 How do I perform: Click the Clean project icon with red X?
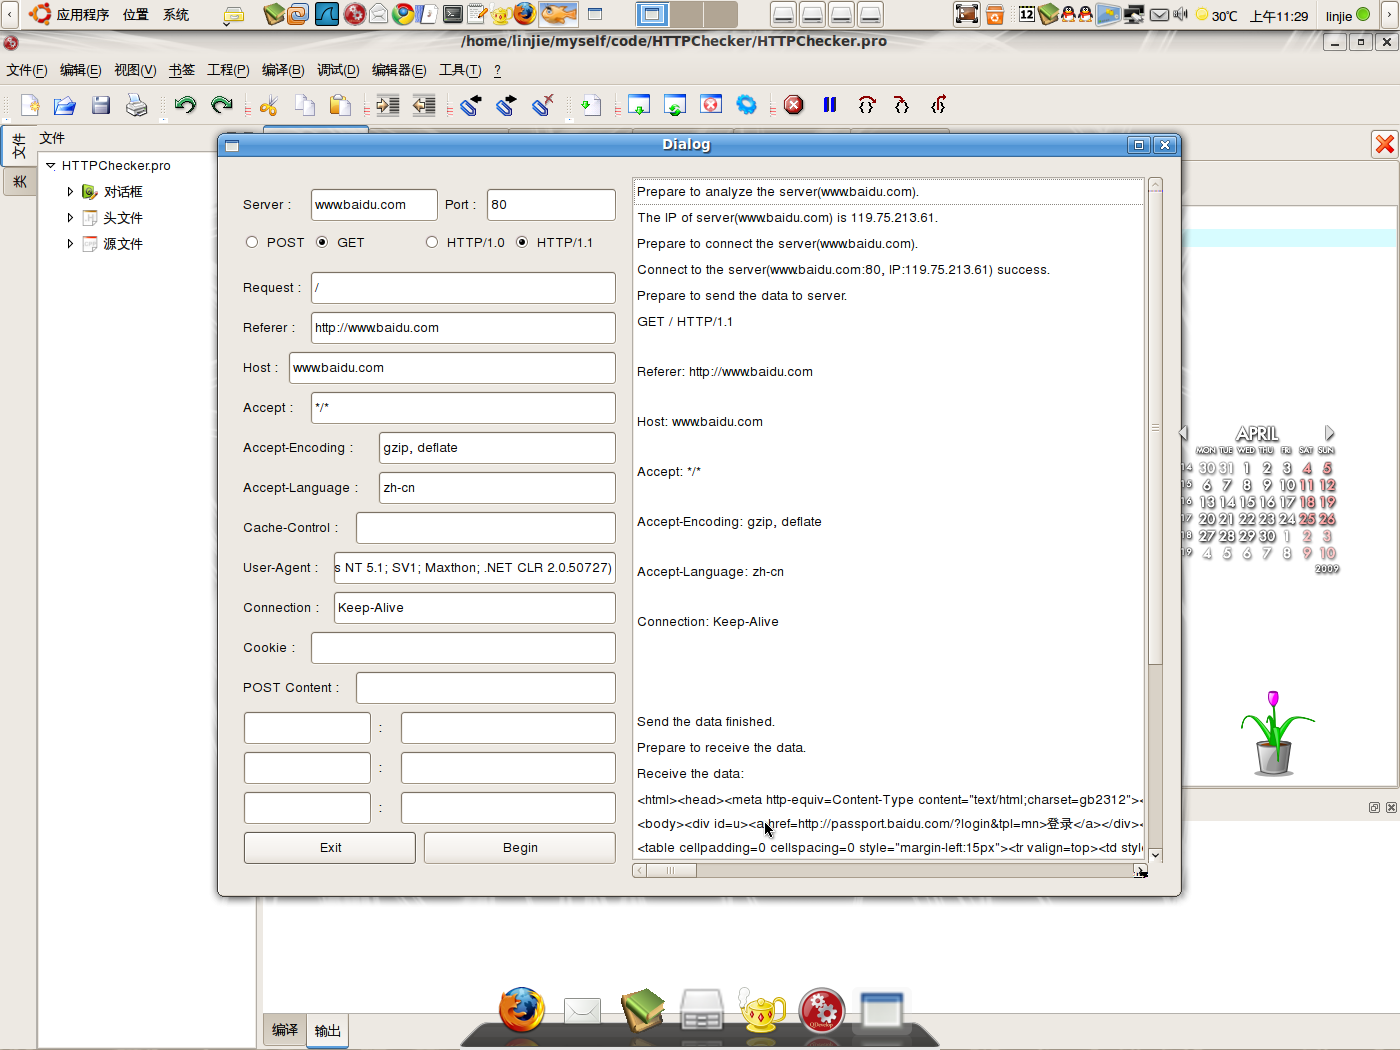point(711,105)
